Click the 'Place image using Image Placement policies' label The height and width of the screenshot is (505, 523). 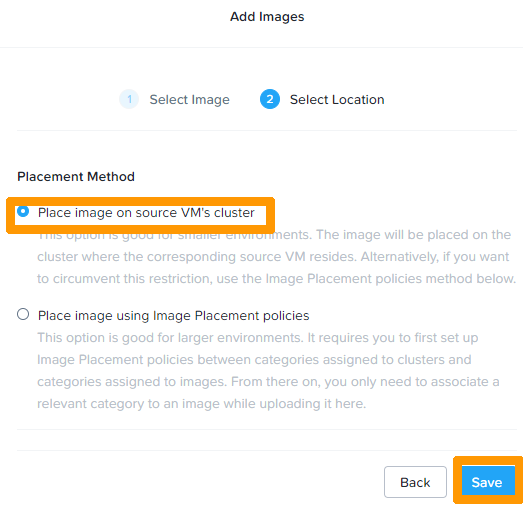(173, 316)
